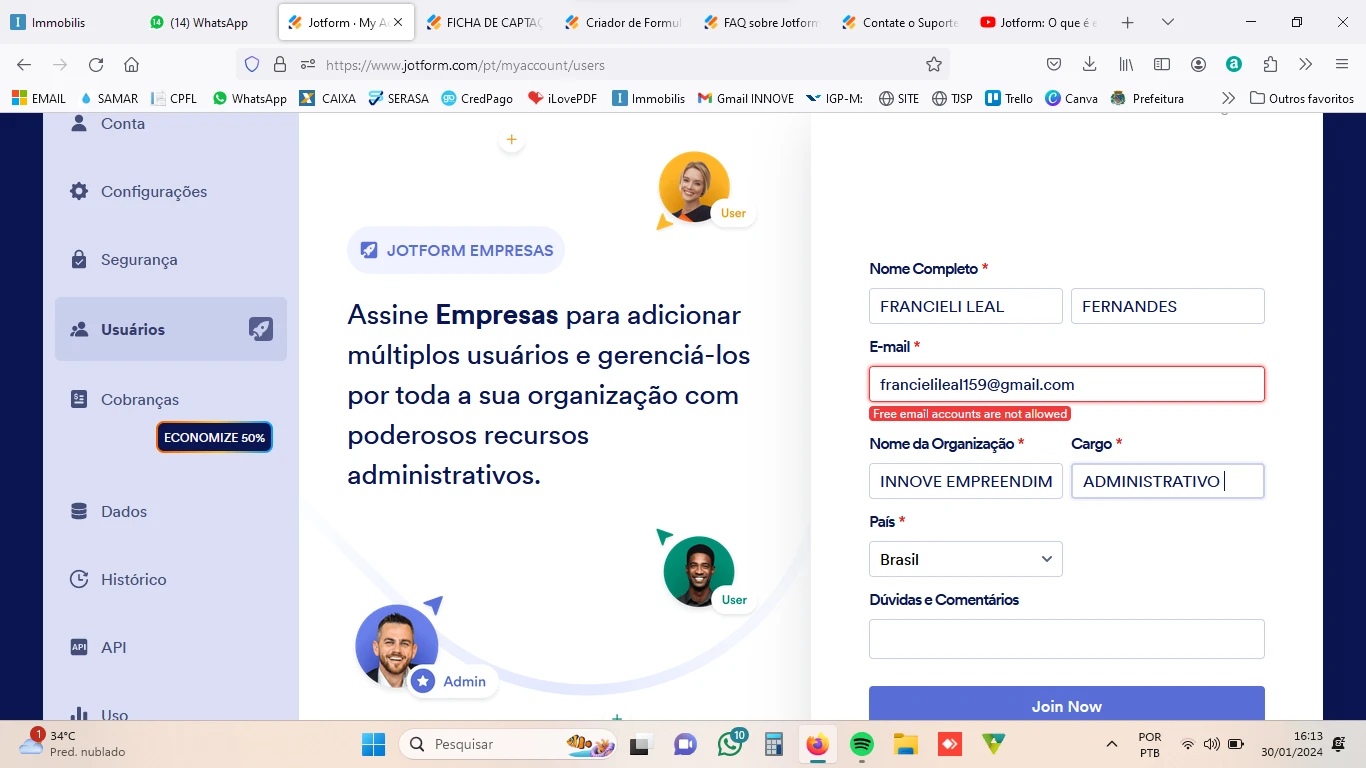Click the ECONOMIZE 50% offer
The height and width of the screenshot is (768, 1366).
click(x=213, y=437)
